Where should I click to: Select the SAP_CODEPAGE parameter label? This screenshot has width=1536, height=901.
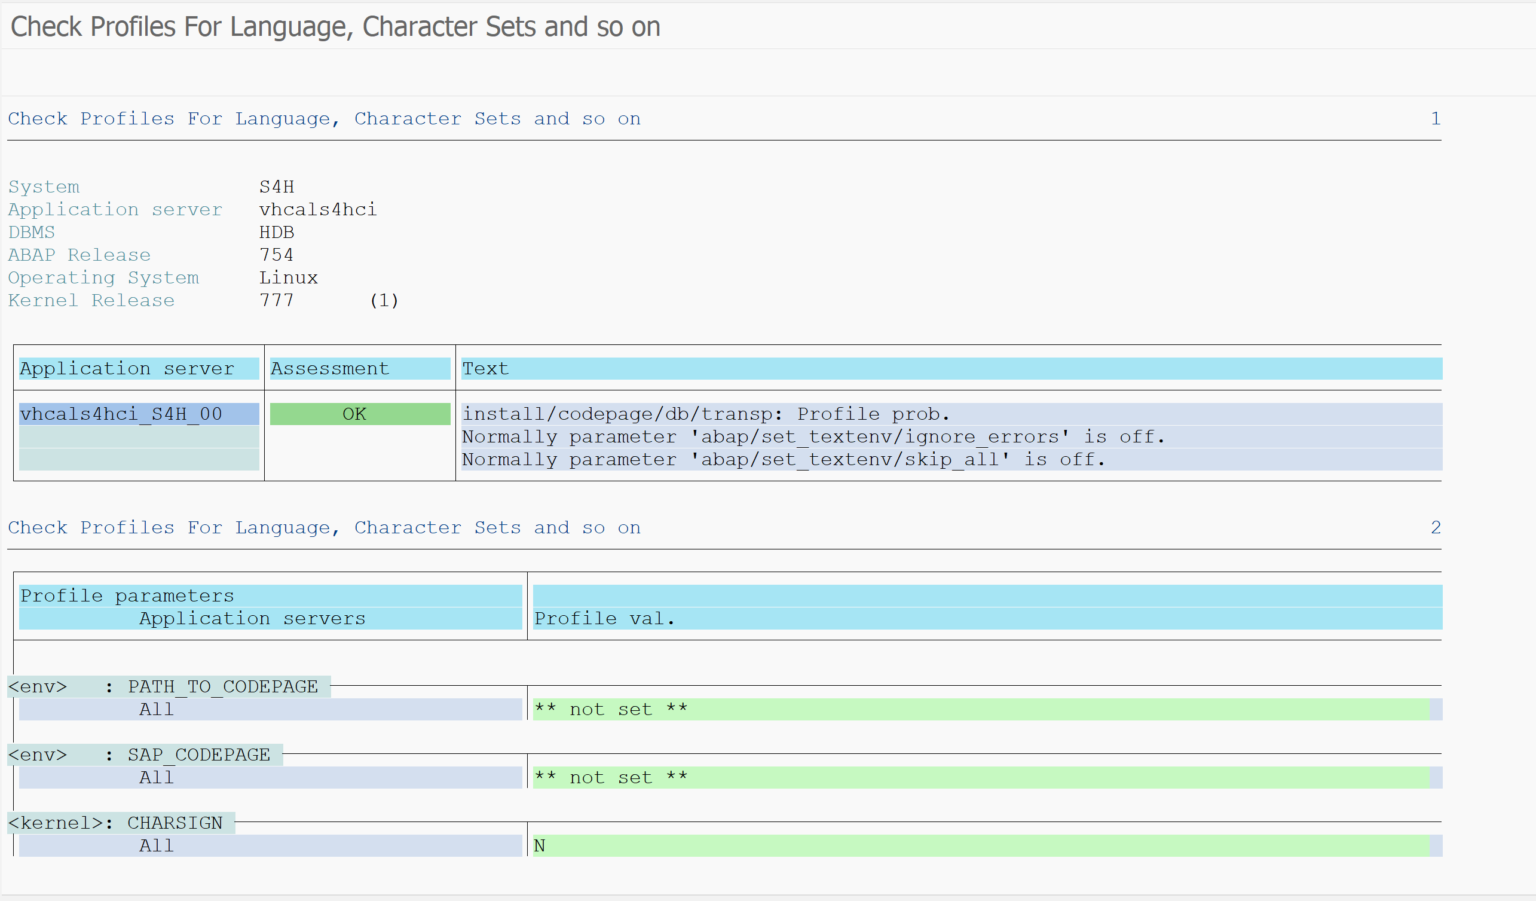(198, 755)
